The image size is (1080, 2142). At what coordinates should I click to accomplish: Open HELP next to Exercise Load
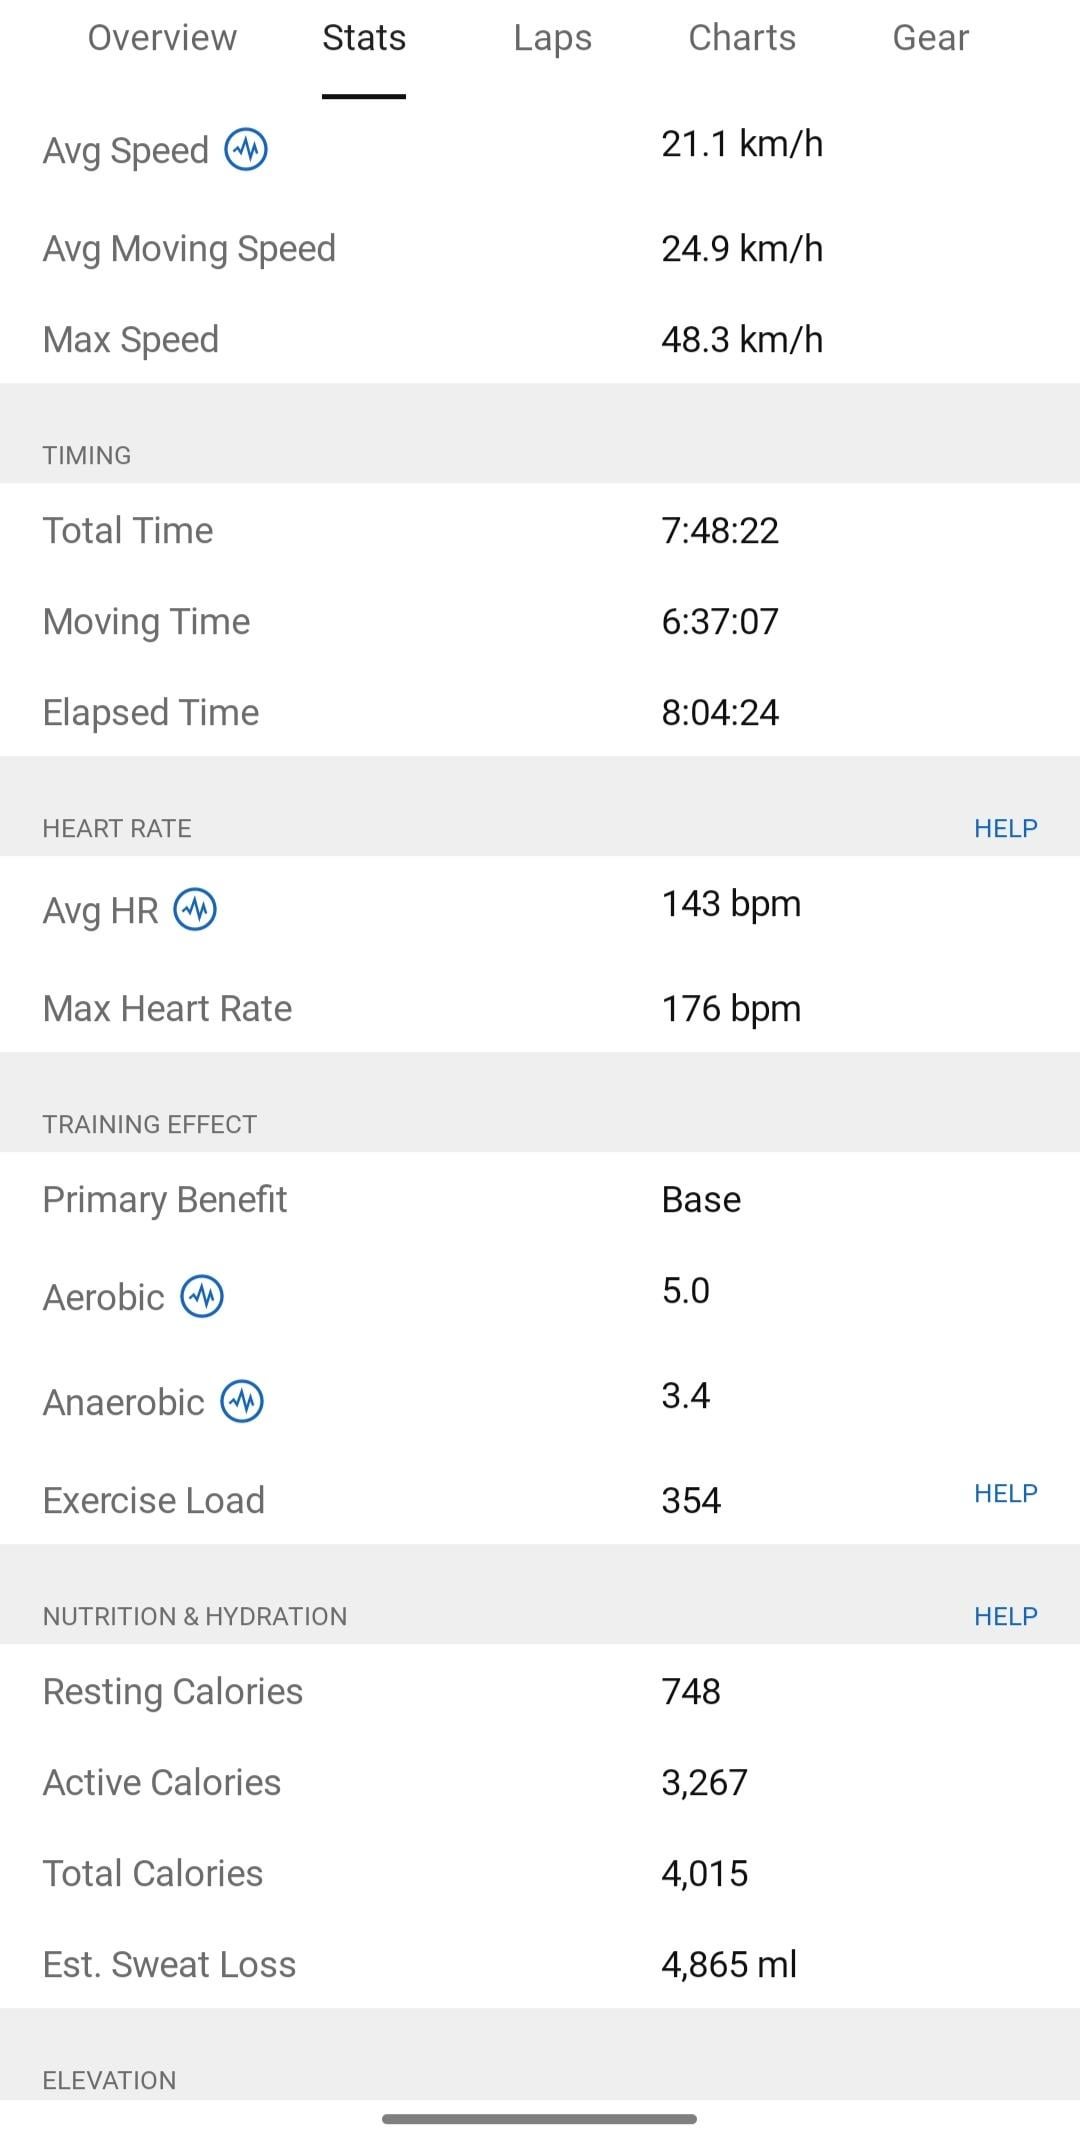click(1006, 1493)
